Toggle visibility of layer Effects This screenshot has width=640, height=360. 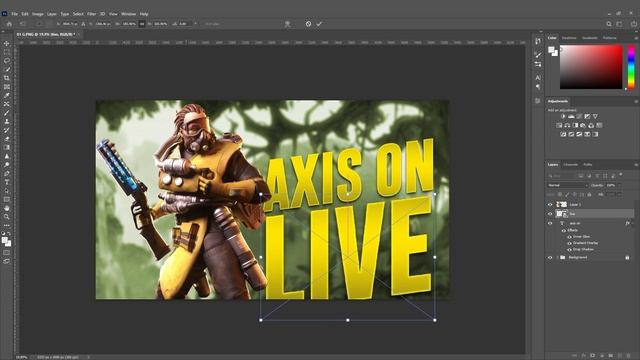pyautogui.click(x=564, y=231)
